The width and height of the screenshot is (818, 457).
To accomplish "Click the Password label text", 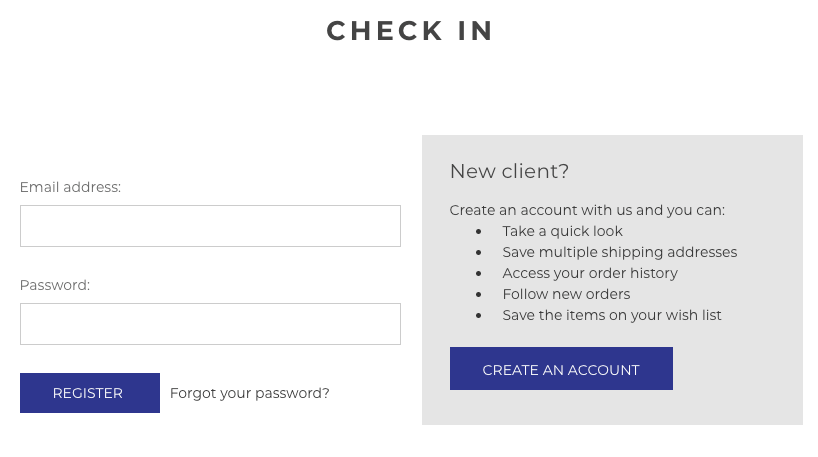I will (x=55, y=285).
